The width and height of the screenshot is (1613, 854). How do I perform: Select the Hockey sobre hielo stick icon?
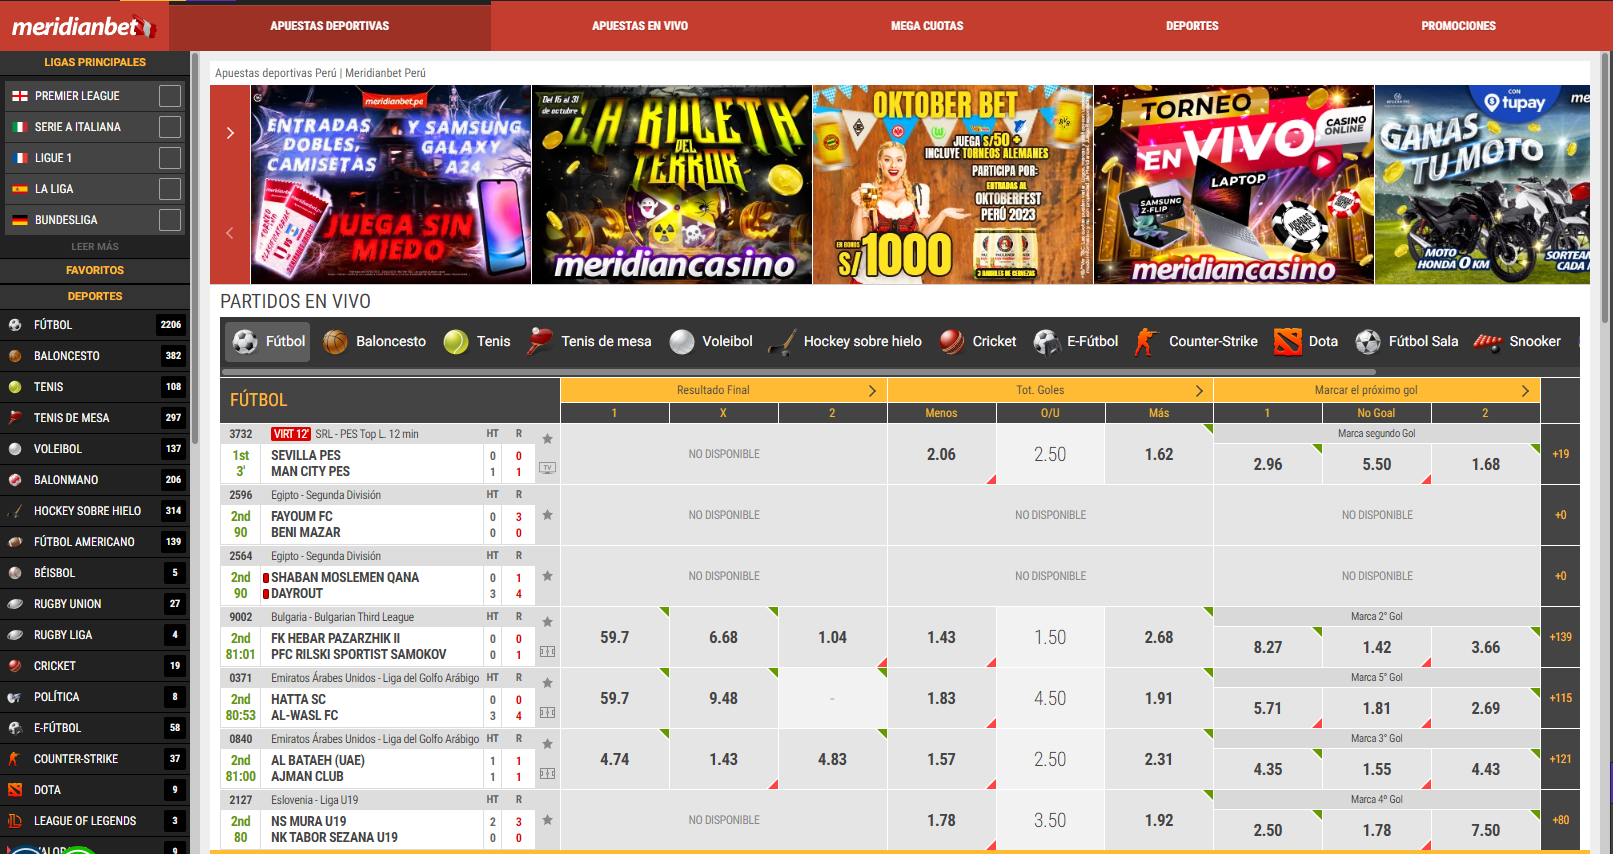[782, 342]
